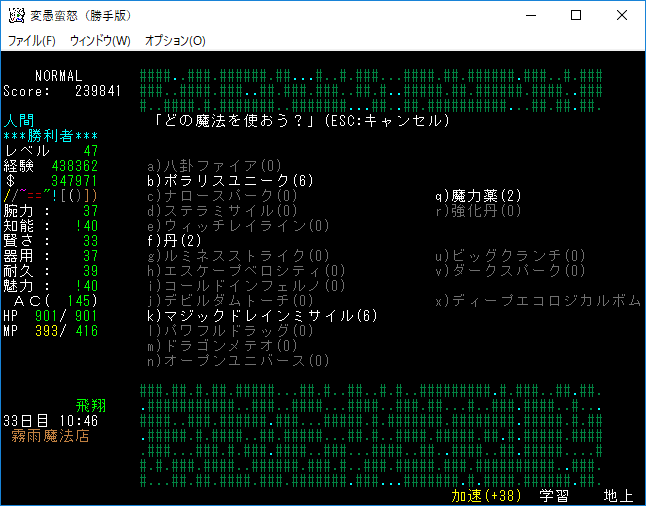
Task: Open the オプション(O) menu
Action: [x=175, y=41]
